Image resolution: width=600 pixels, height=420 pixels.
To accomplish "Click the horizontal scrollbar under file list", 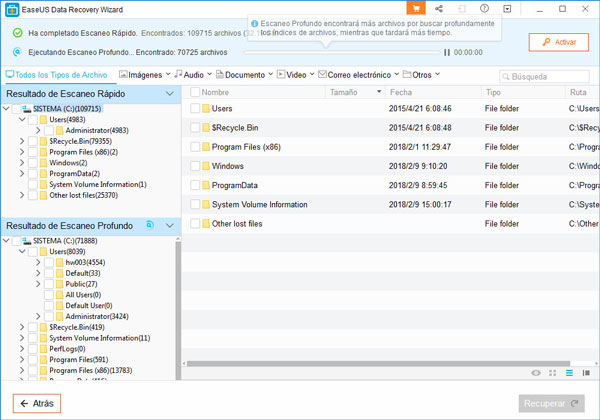I will tap(378, 363).
